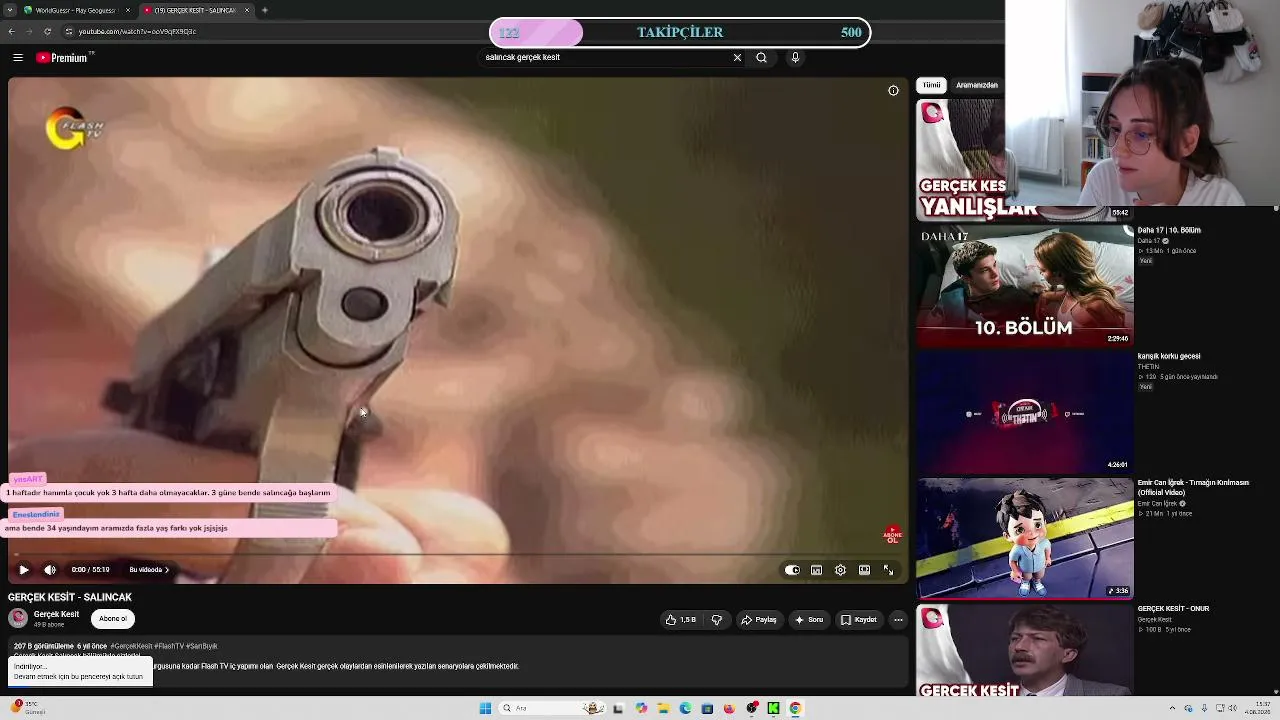
Task: Like the video (1,5 B)
Action: click(x=681, y=620)
